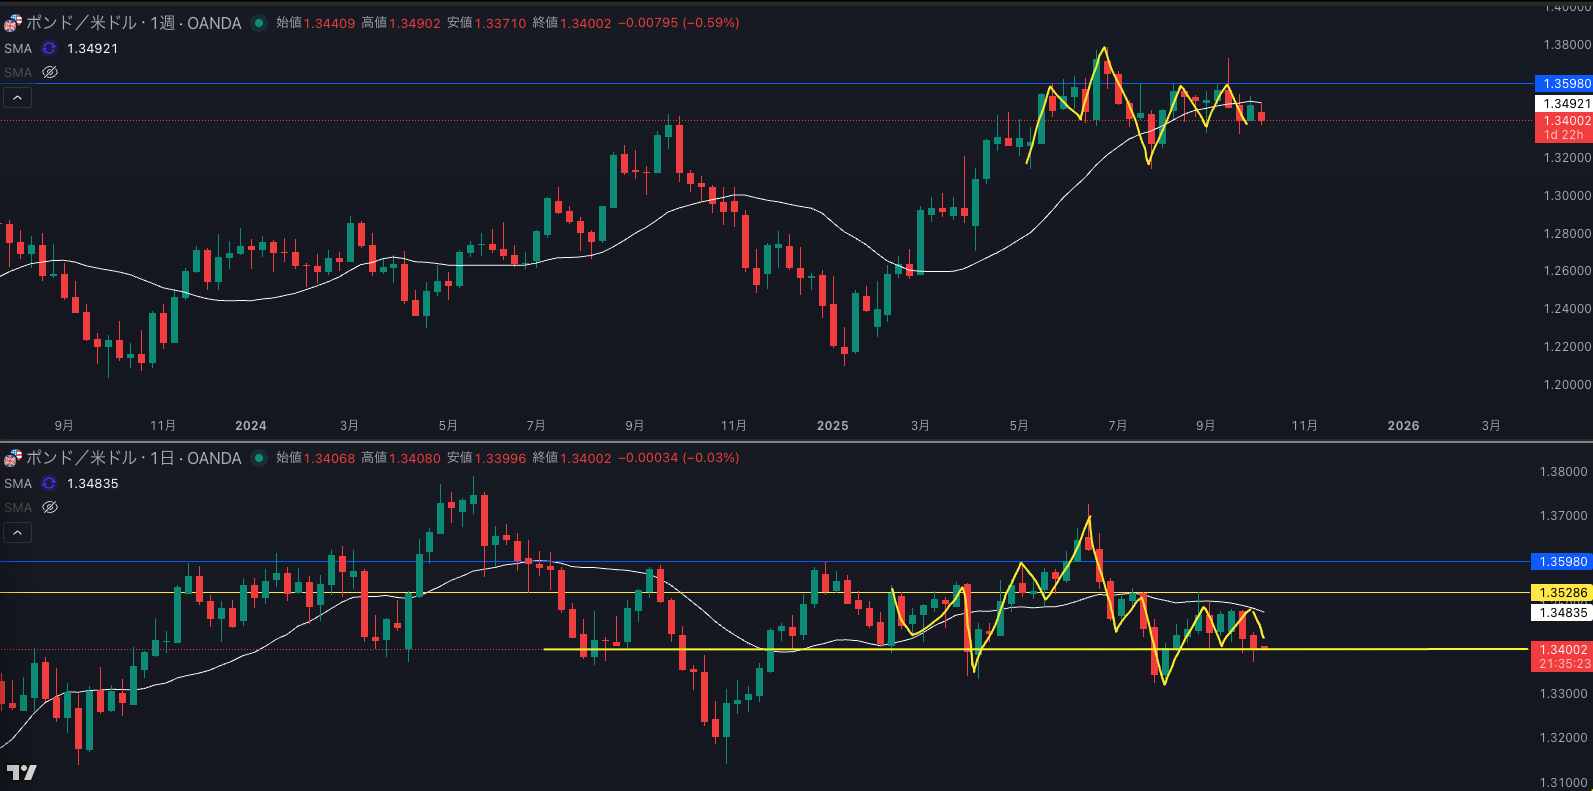Click the purple sync icon beside daily SMA
The height and width of the screenshot is (791, 1593).
[x=49, y=483]
